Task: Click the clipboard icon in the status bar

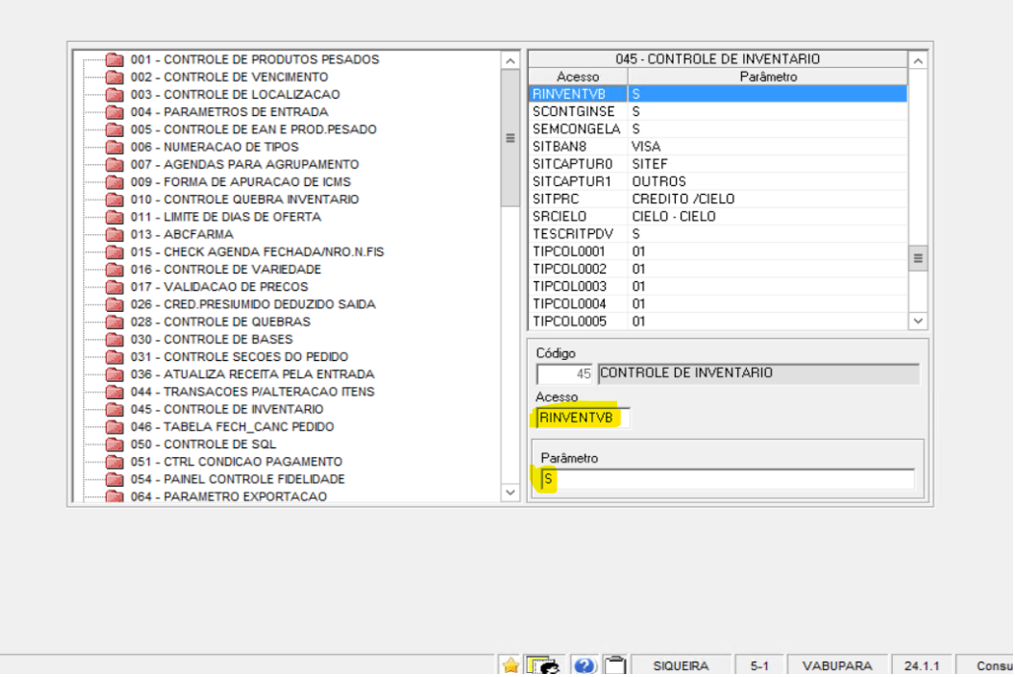Action: (x=616, y=665)
